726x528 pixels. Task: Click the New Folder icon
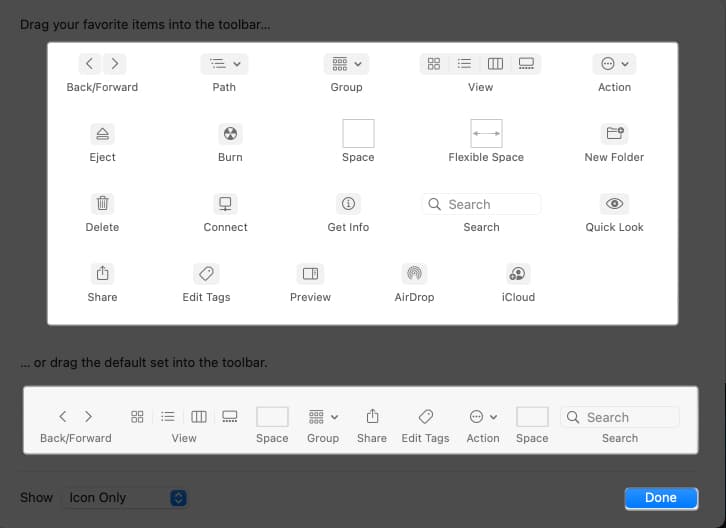click(614, 134)
